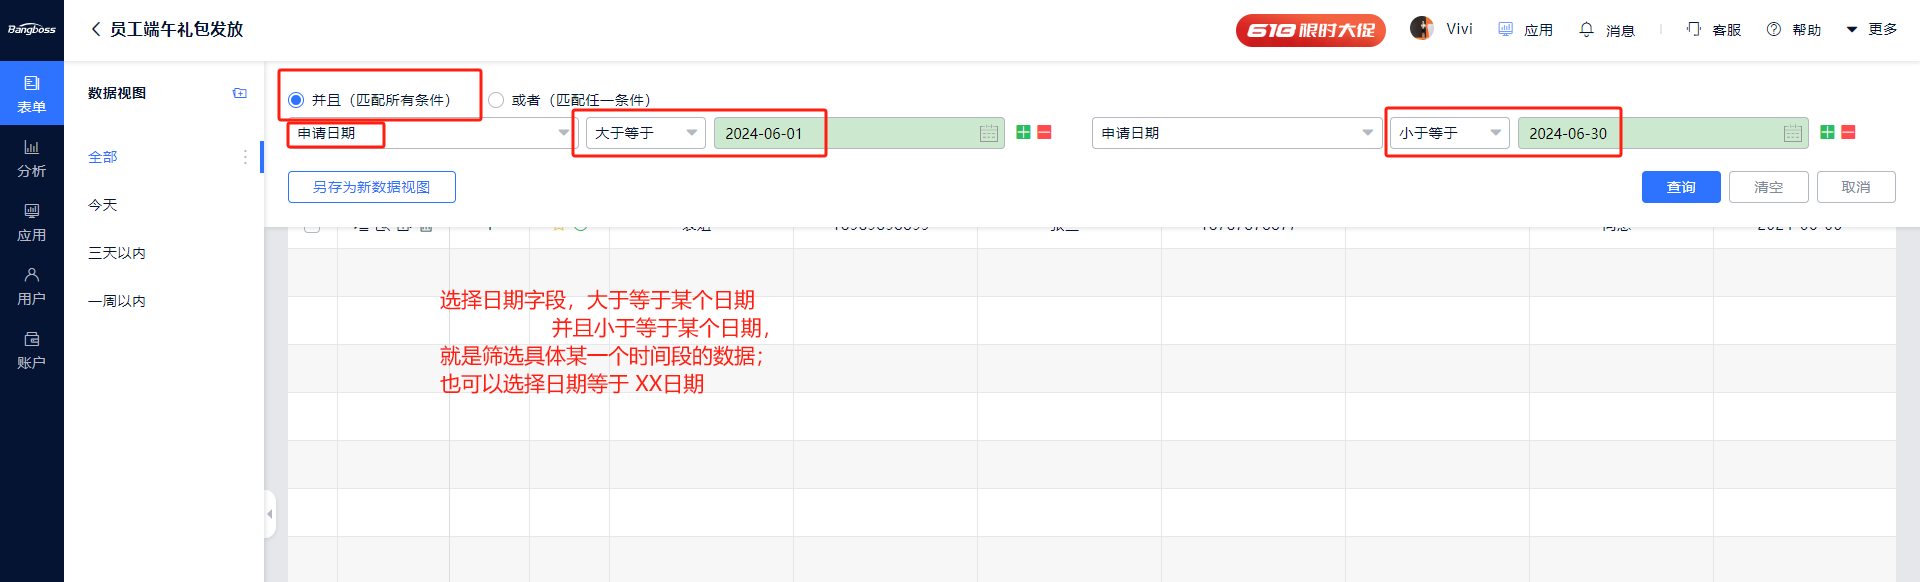
Task: Click the 消息 bell icon
Action: click(1586, 30)
